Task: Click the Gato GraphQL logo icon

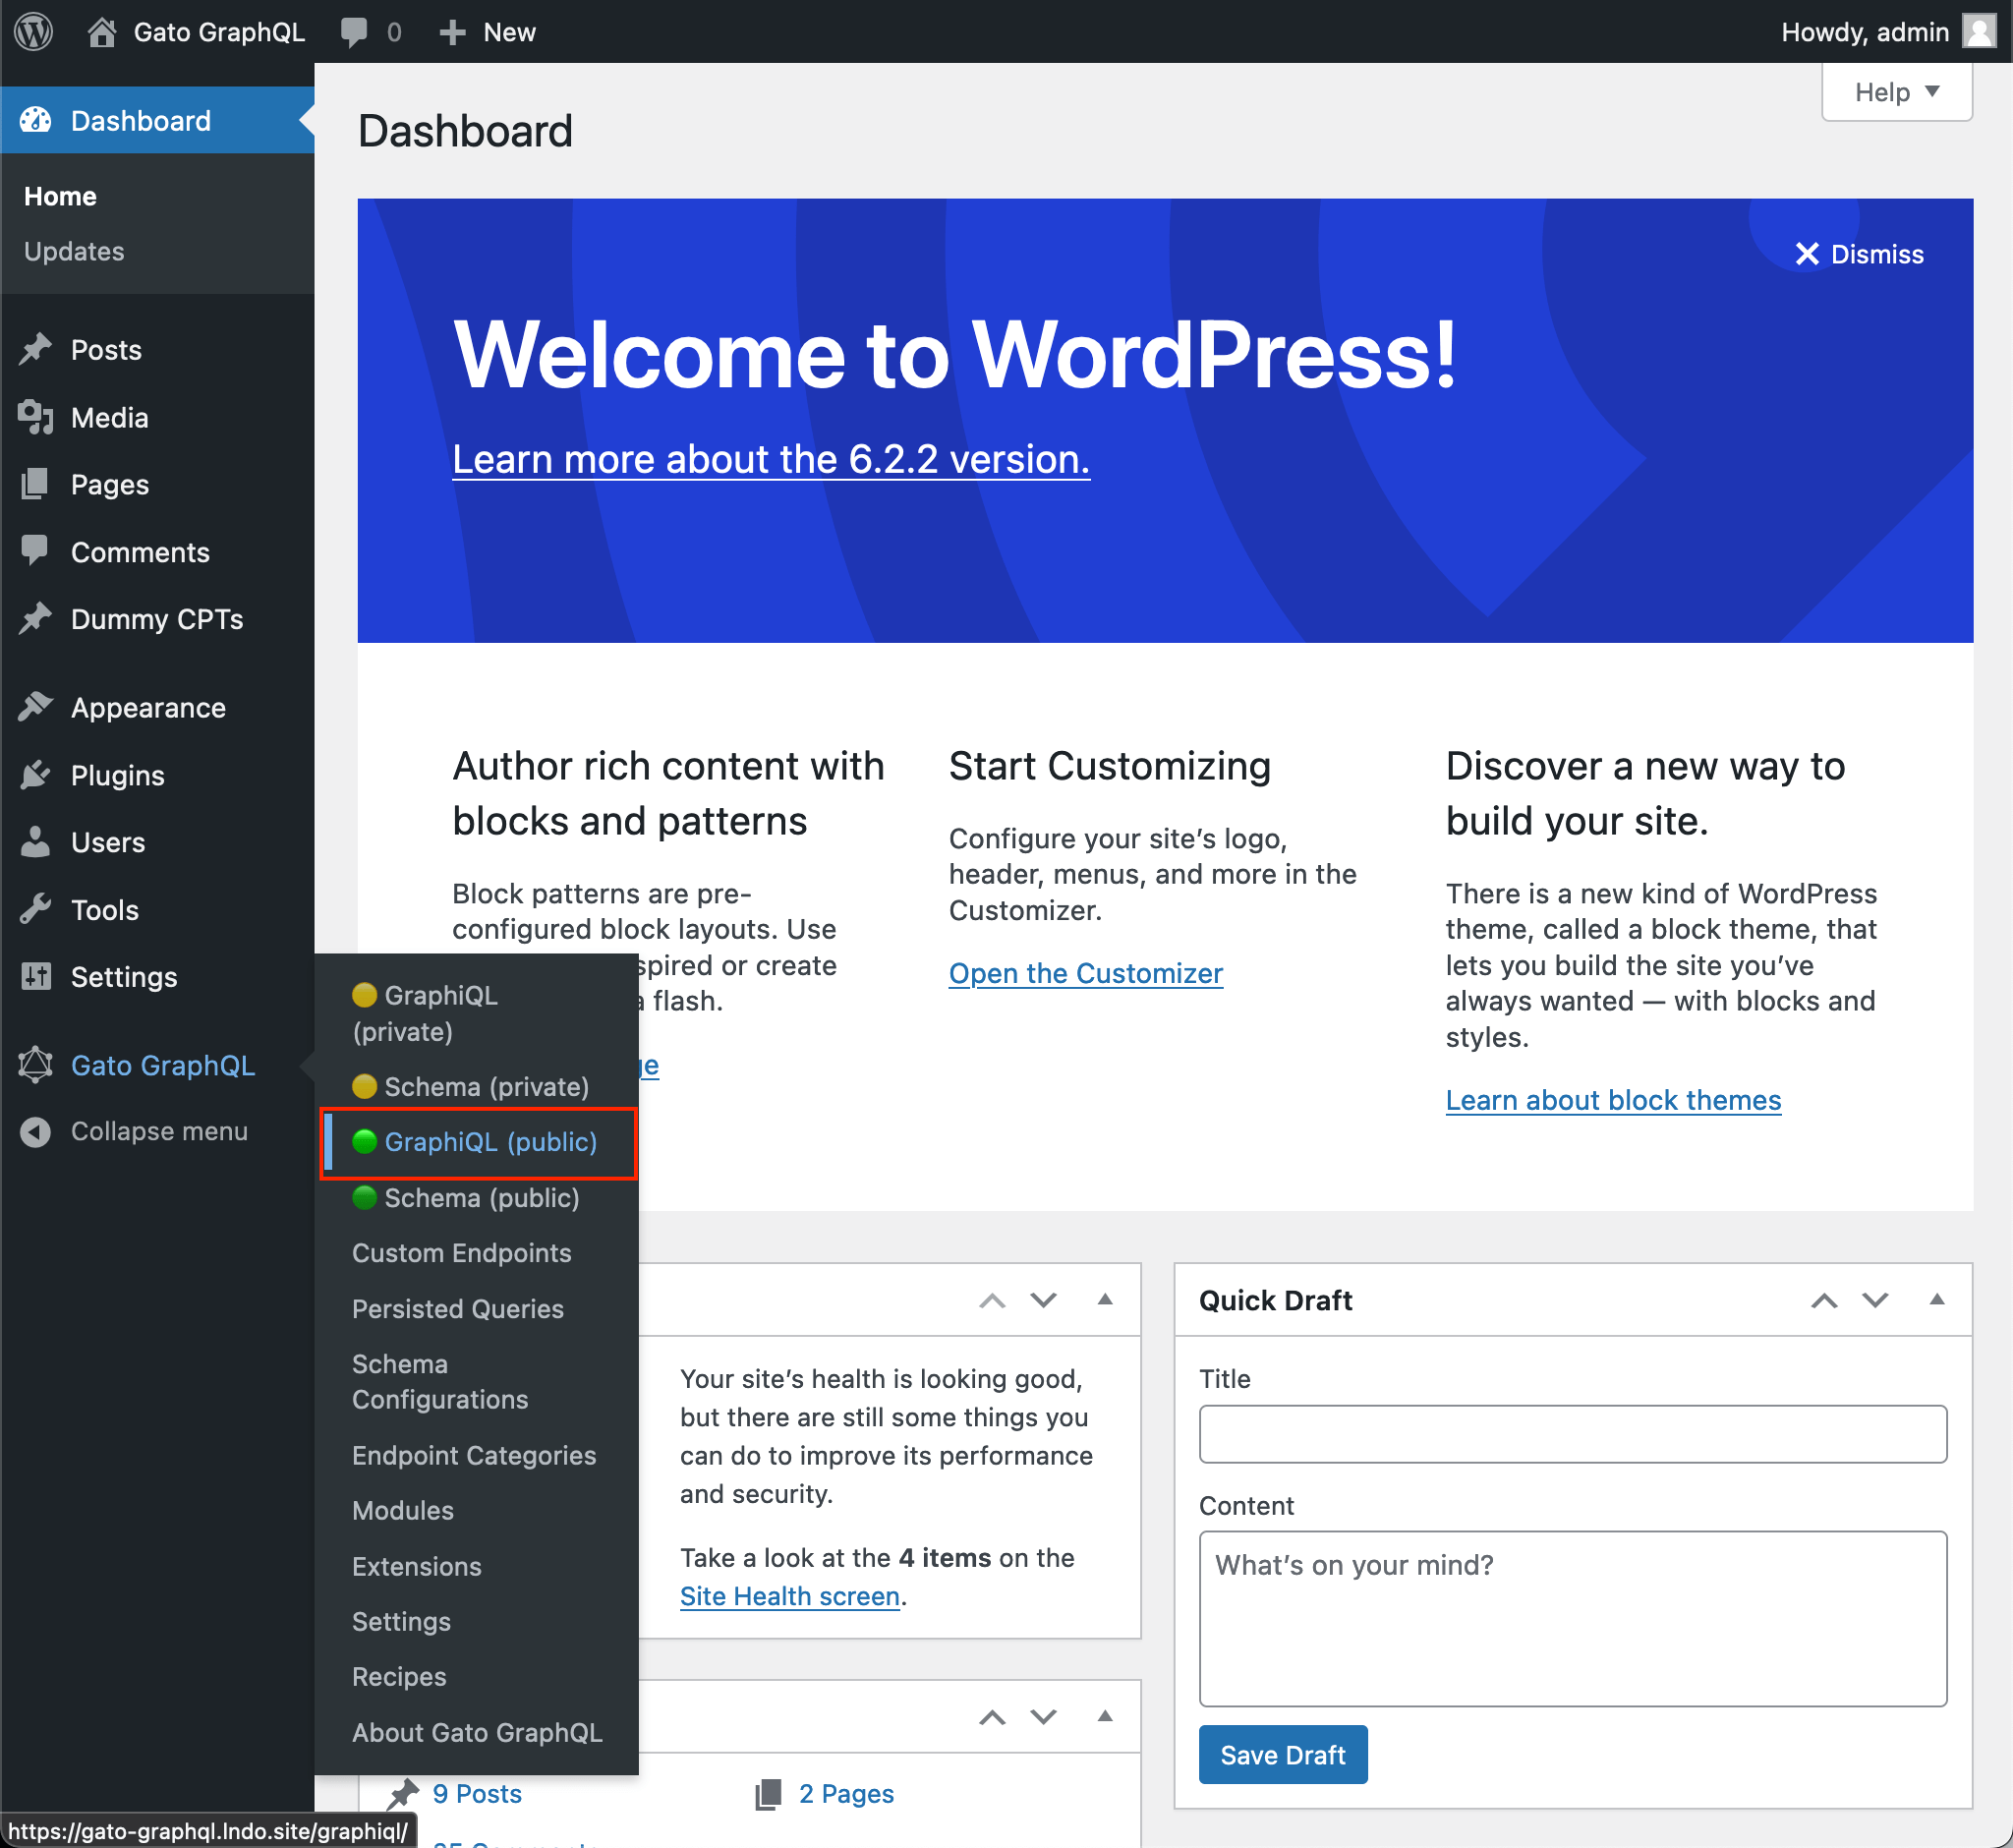Action: pyautogui.click(x=36, y=1064)
